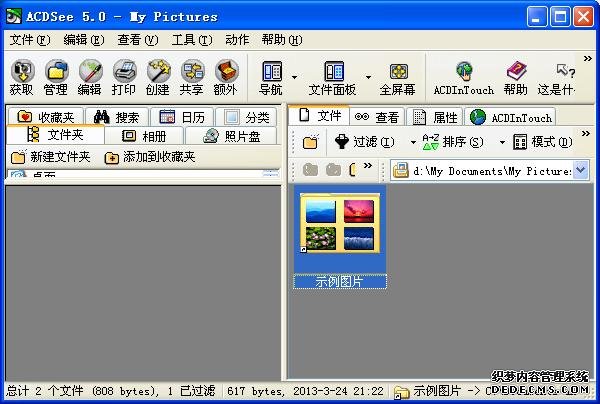
Task: Open the 过滤 filter dropdown arrow
Action: click(x=413, y=143)
